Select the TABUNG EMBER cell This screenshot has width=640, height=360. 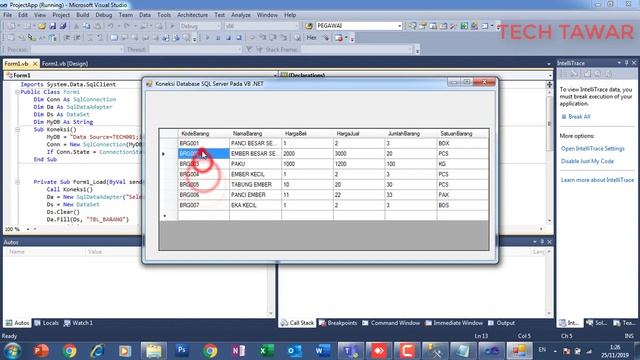[x=256, y=184]
